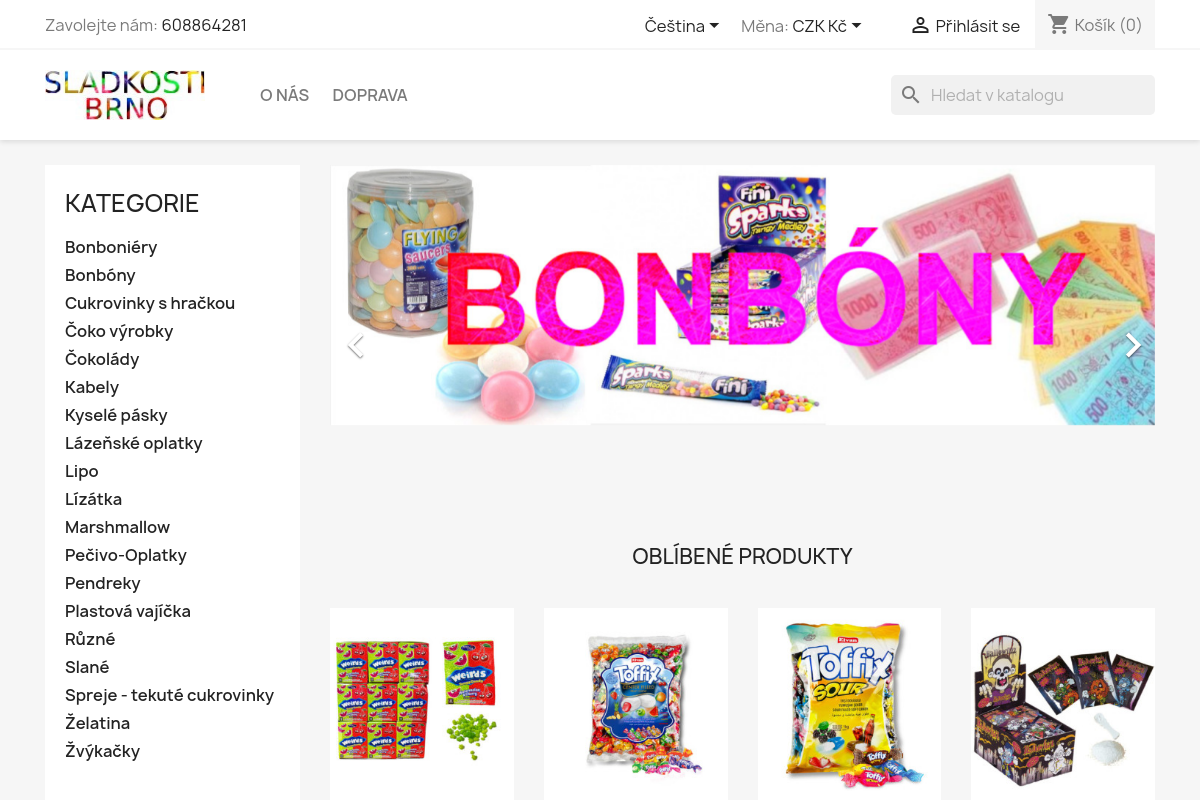This screenshot has width=1200, height=800.
Task: Click the shopping cart icon
Action: [1059, 25]
